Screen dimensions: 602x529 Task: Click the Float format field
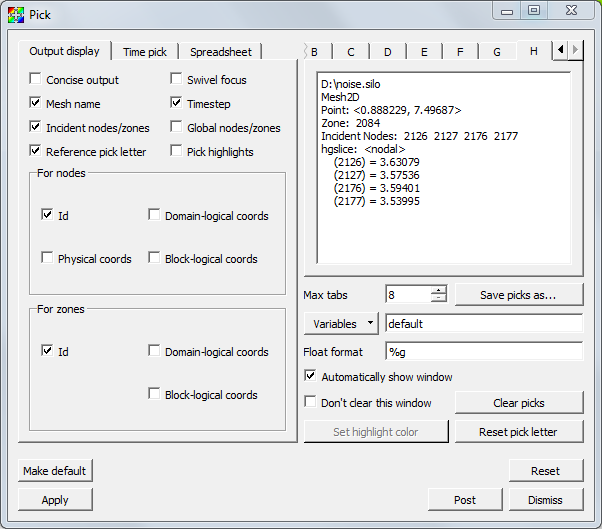484,351
